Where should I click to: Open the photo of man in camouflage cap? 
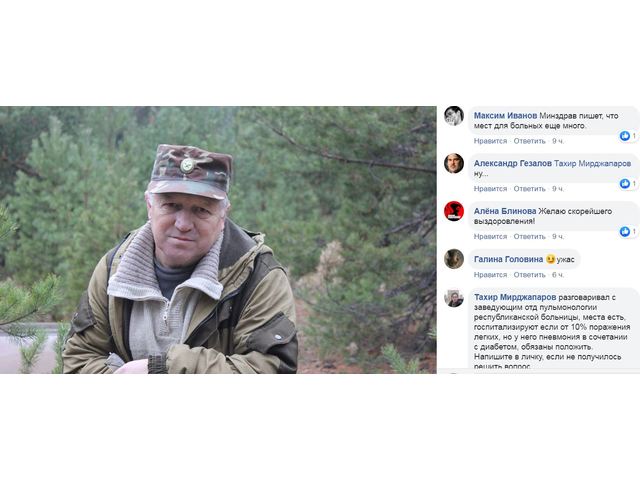pos(218,240)
